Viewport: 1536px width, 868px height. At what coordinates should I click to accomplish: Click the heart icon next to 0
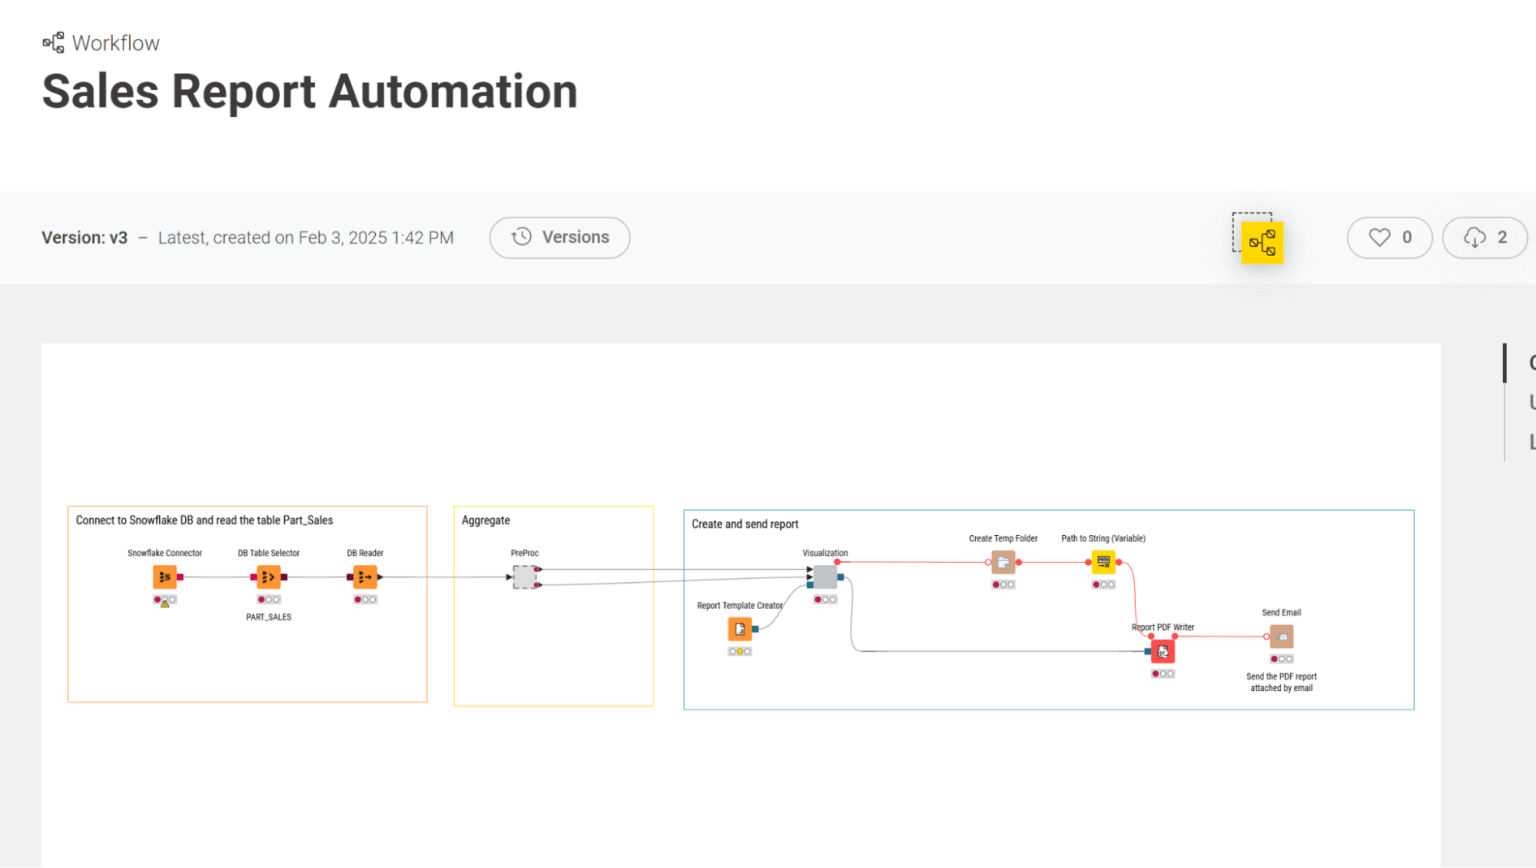(x=1379, y=237)
